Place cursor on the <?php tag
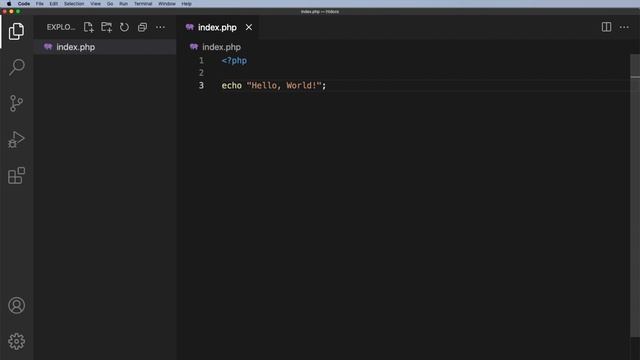 (234, 61)
